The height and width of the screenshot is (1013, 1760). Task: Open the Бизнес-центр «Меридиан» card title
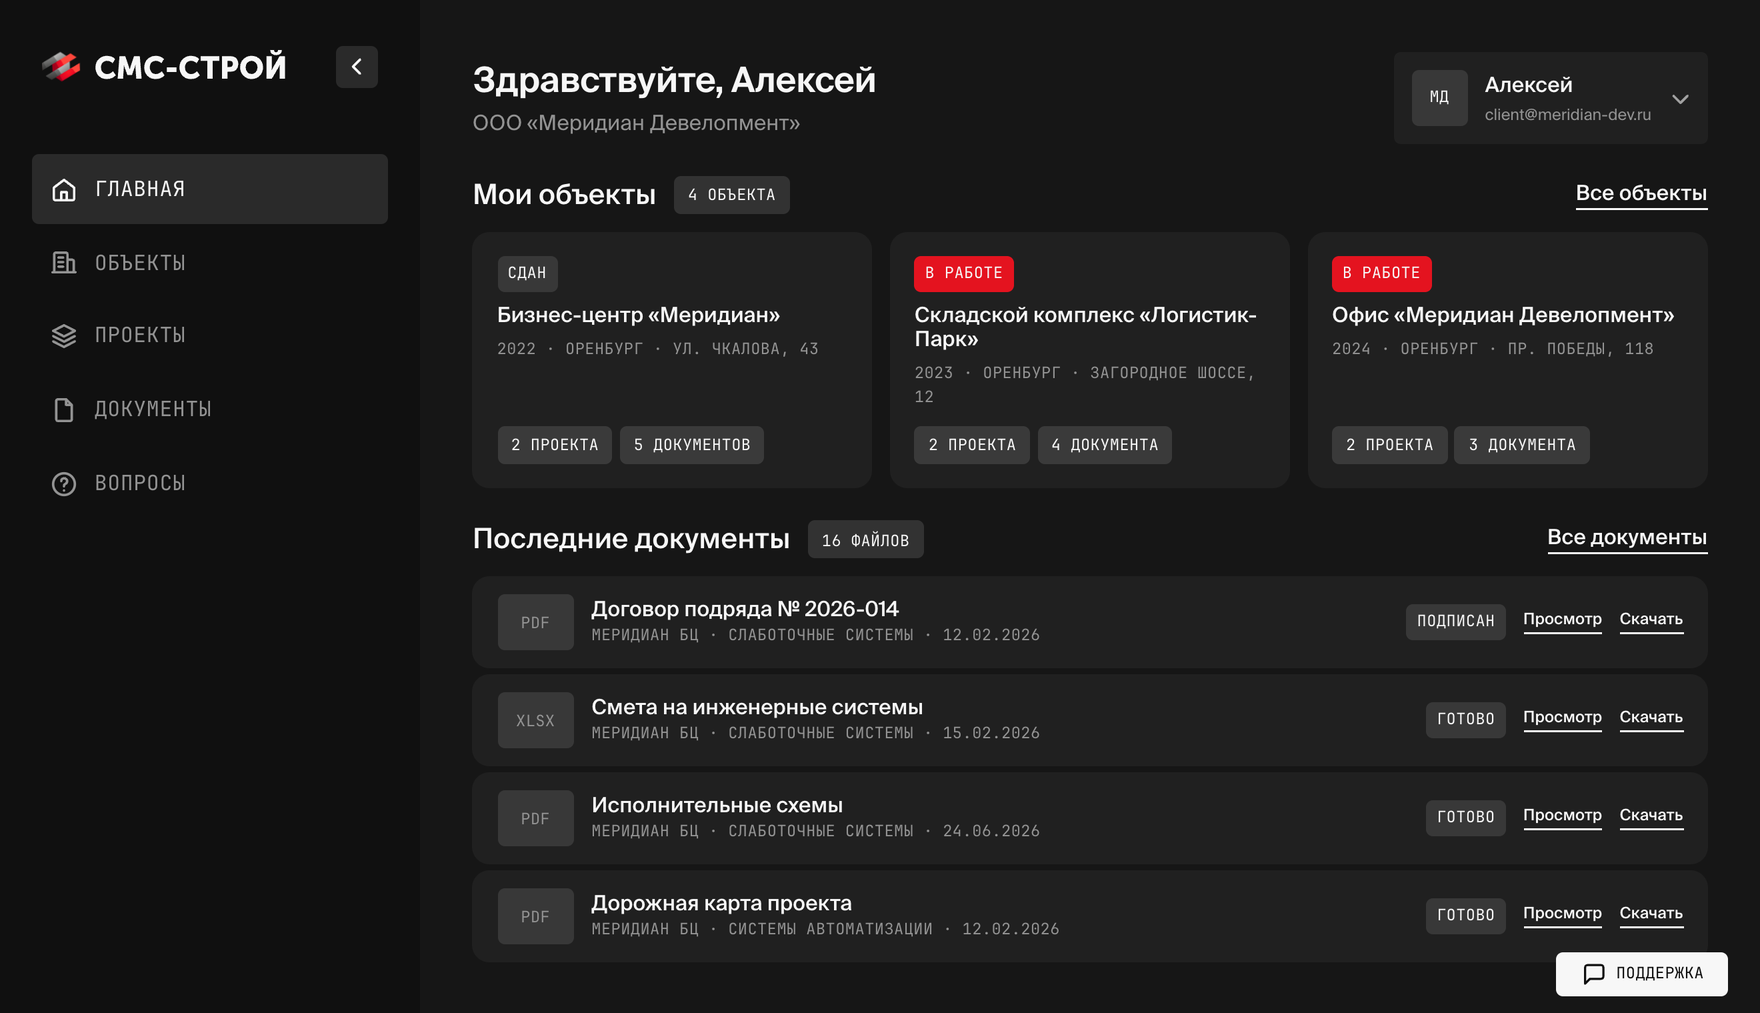click(x=639, y=315)
